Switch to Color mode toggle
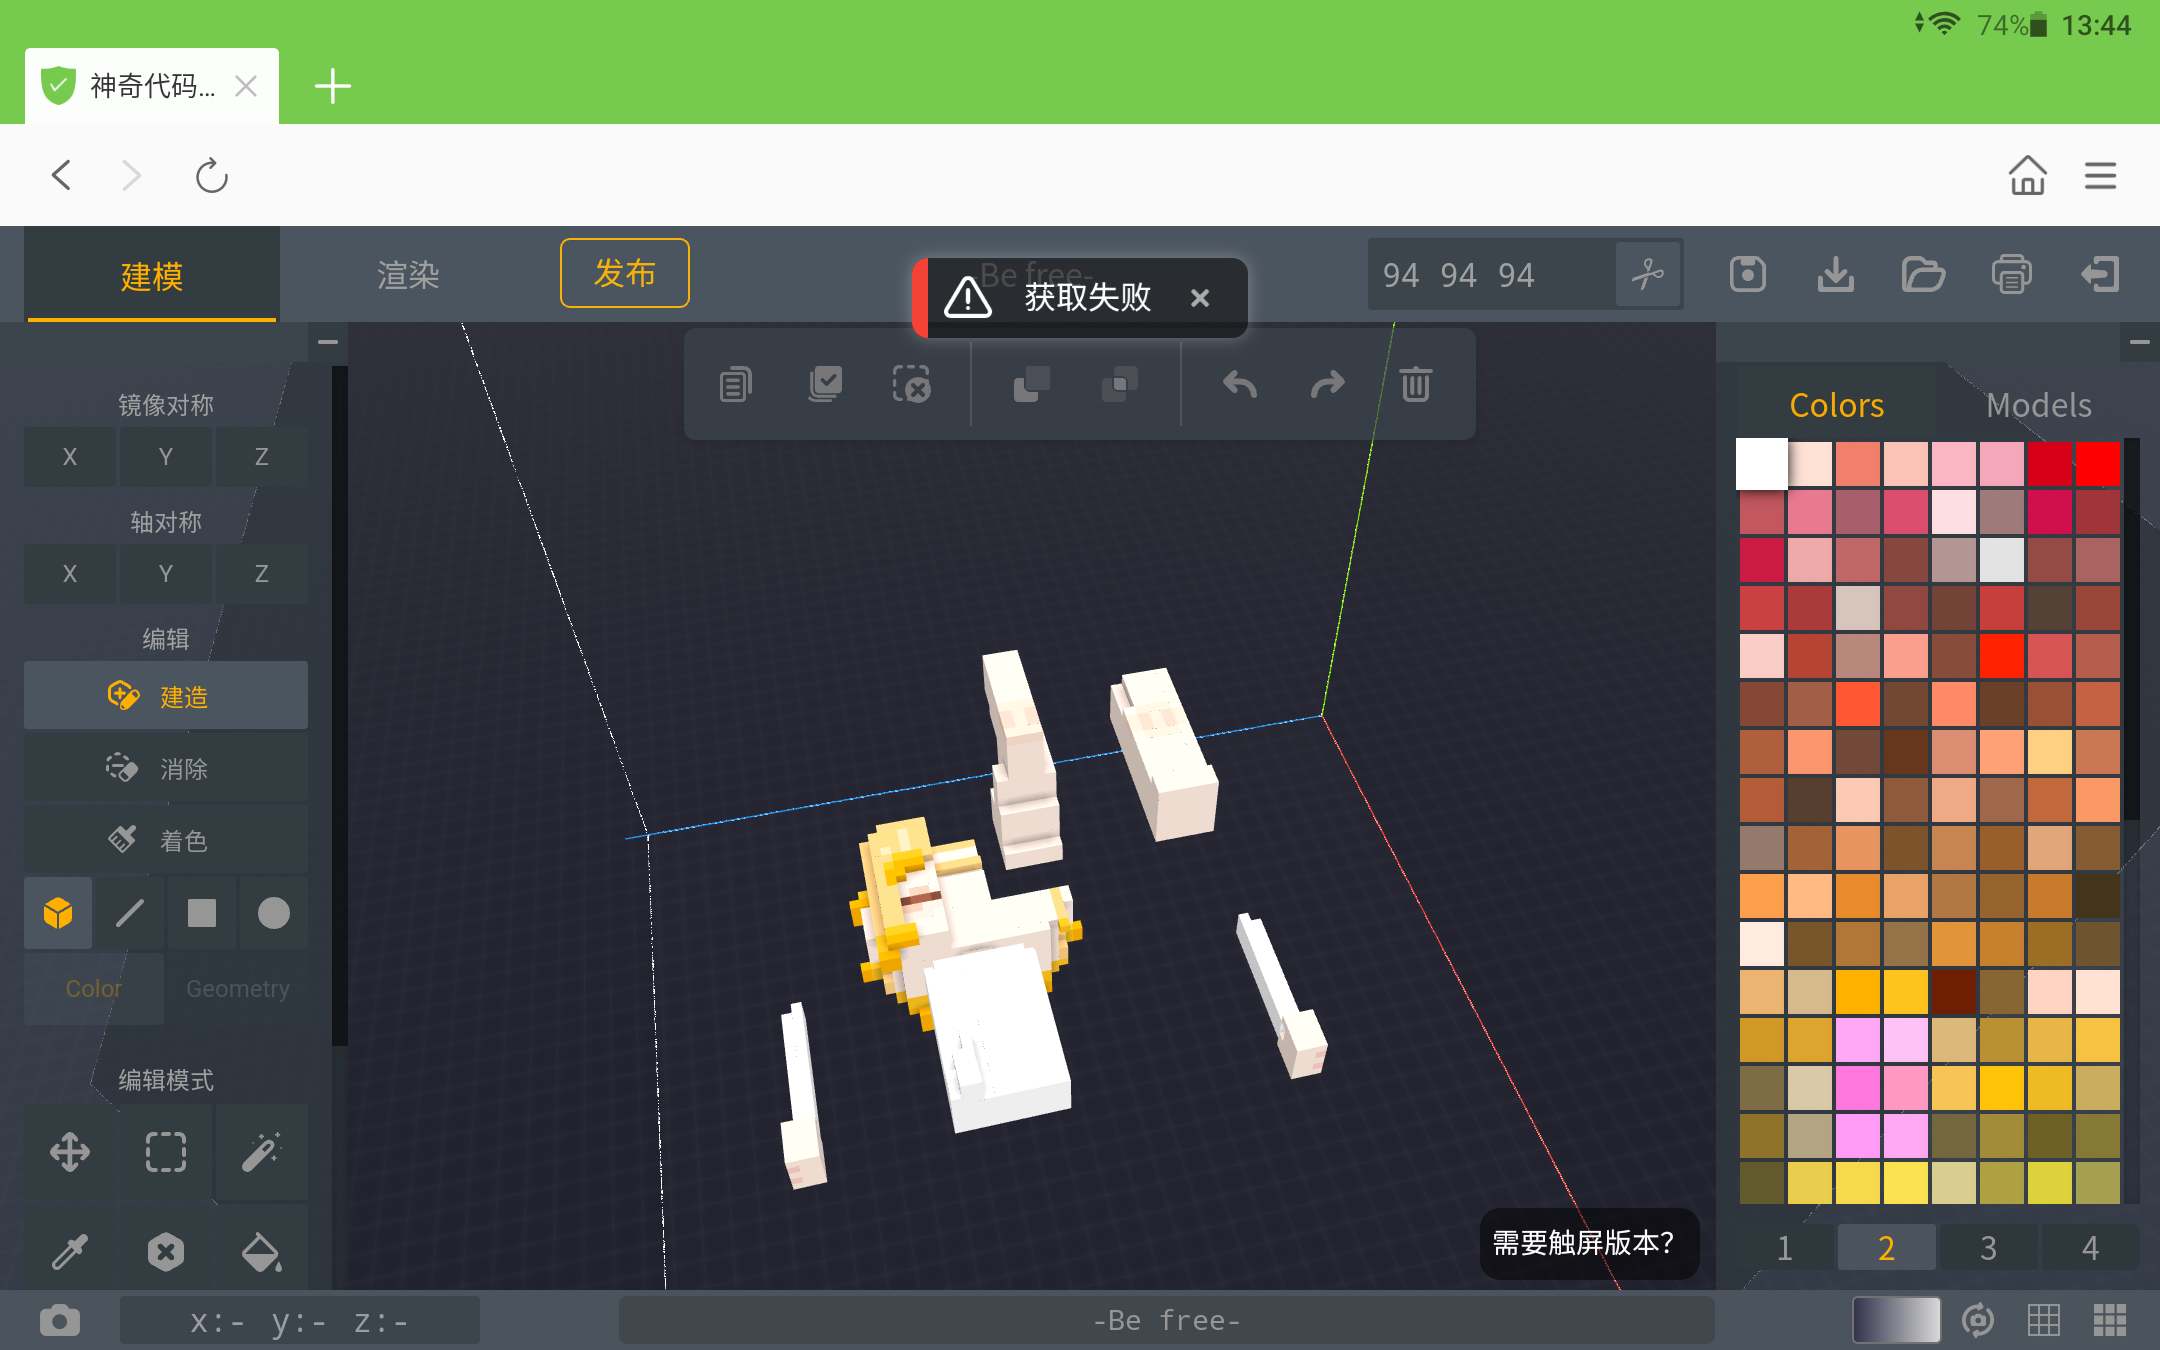This screenshot has width=2160, height=1350. coord(94,989)
